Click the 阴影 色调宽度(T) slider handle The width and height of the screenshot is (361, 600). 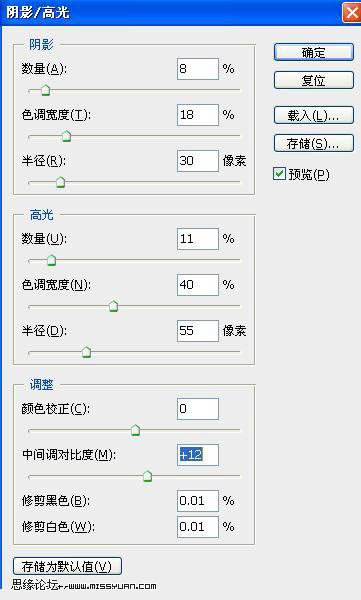[67, 136]
